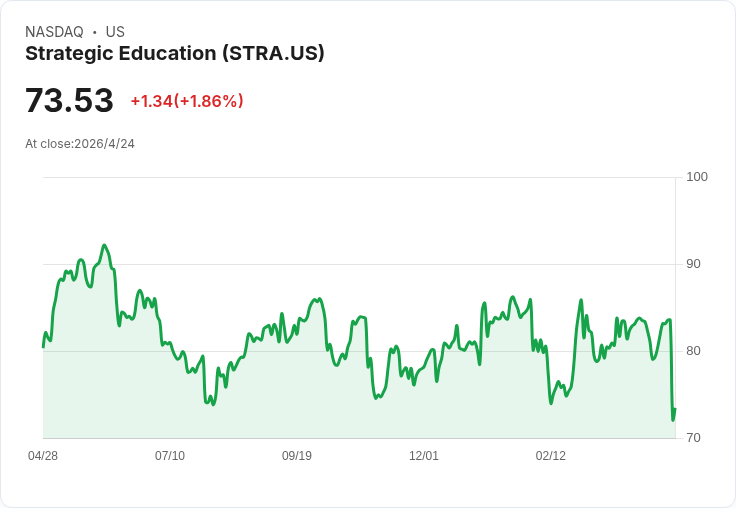Click the 100 gridline at chart top

[x=359, y=177]
